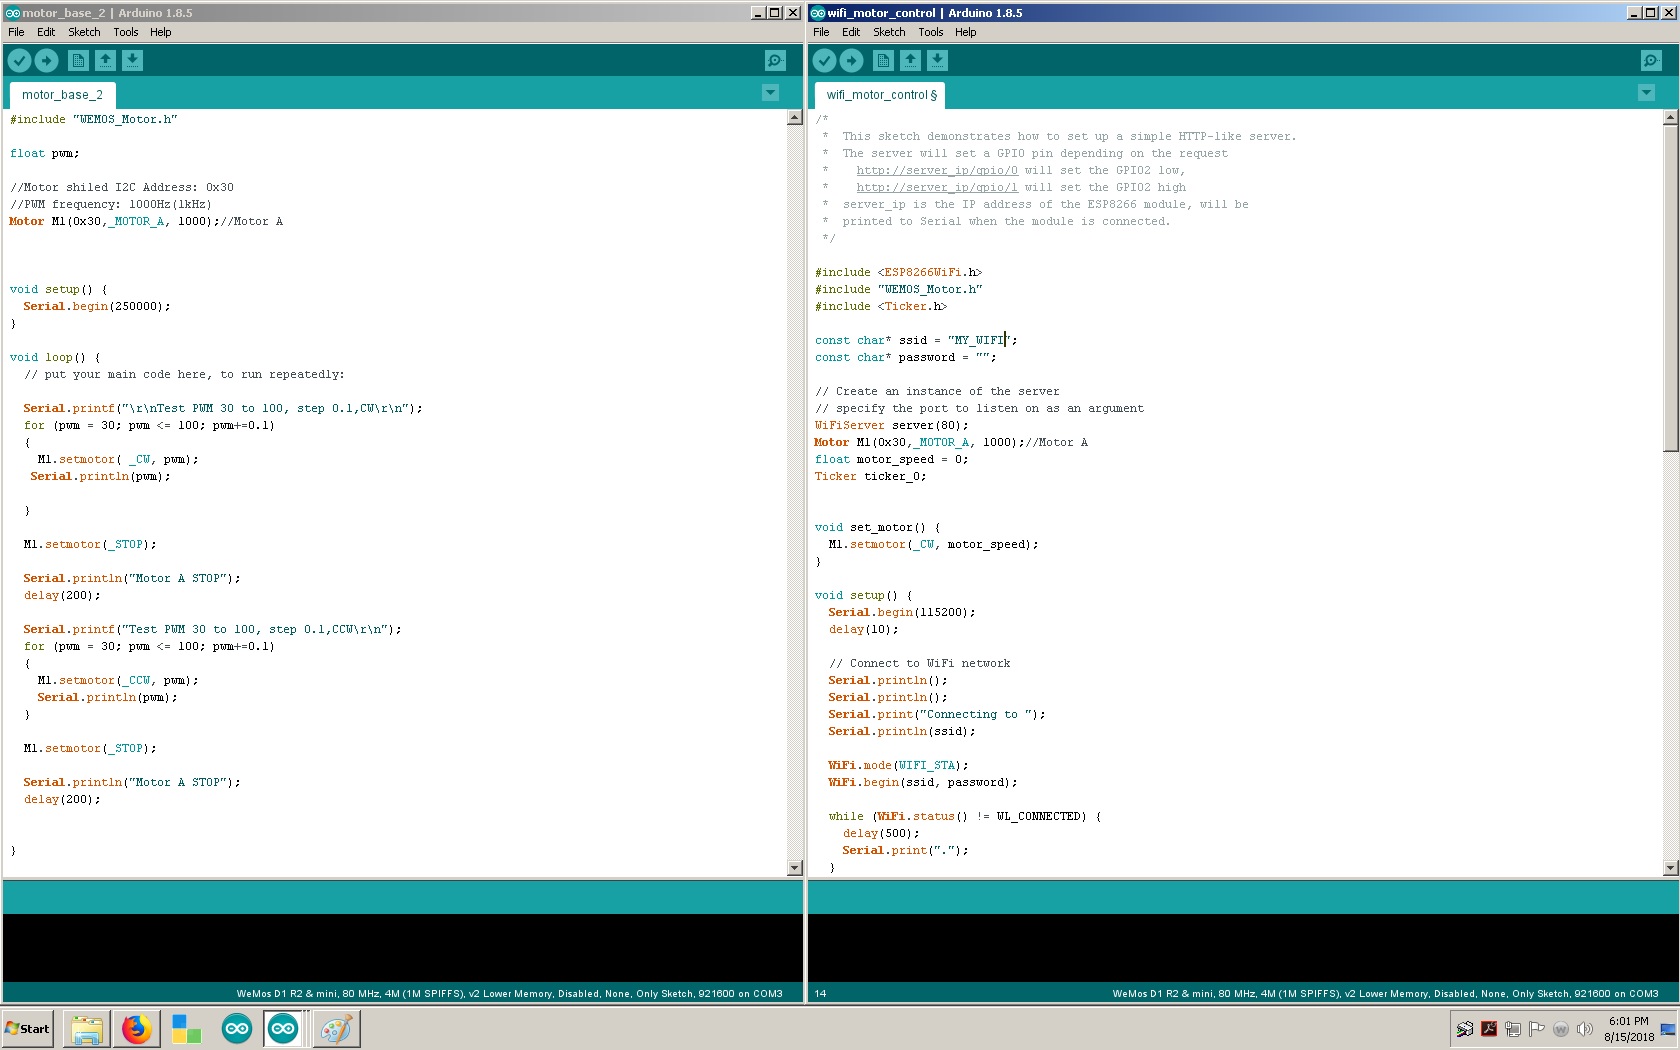Save sketch in wifi_motor_control window
1680x1050 pixels.
click(x=937, y=61)
